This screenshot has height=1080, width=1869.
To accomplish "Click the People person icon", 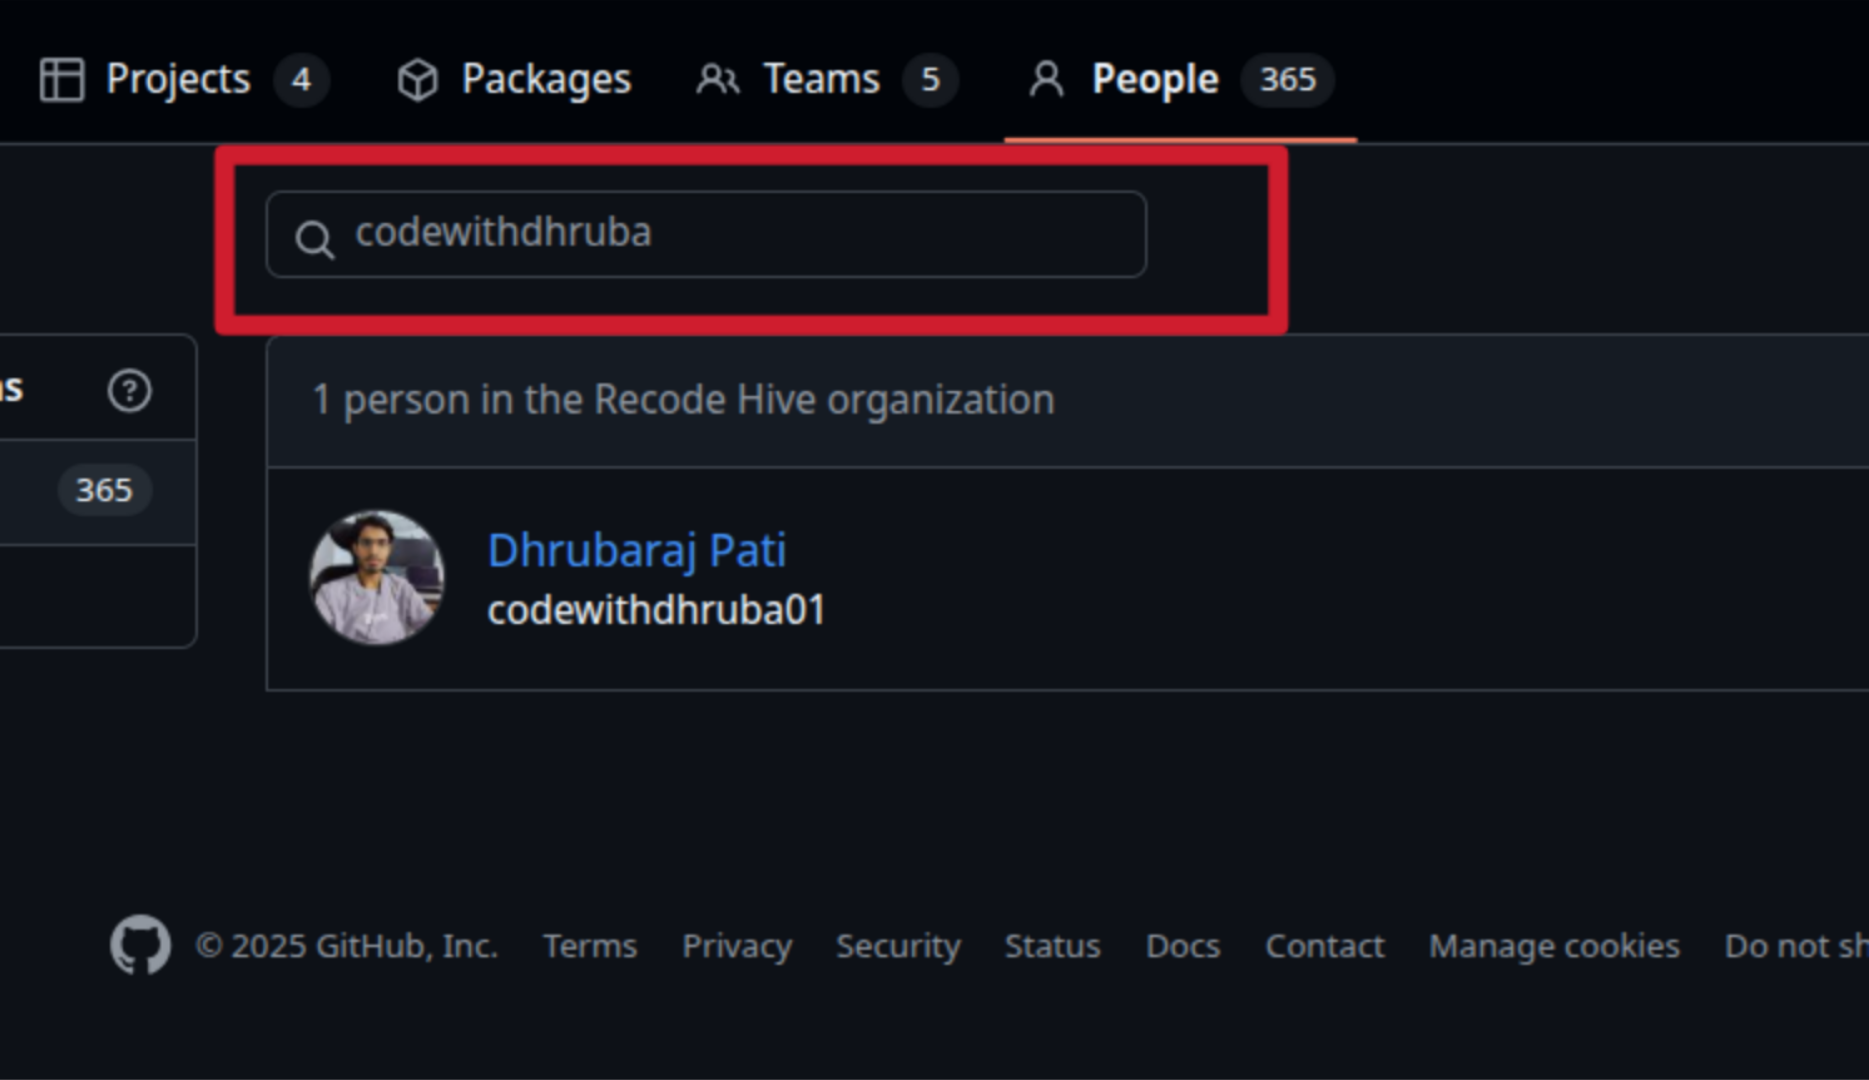I will (1046, 80).
